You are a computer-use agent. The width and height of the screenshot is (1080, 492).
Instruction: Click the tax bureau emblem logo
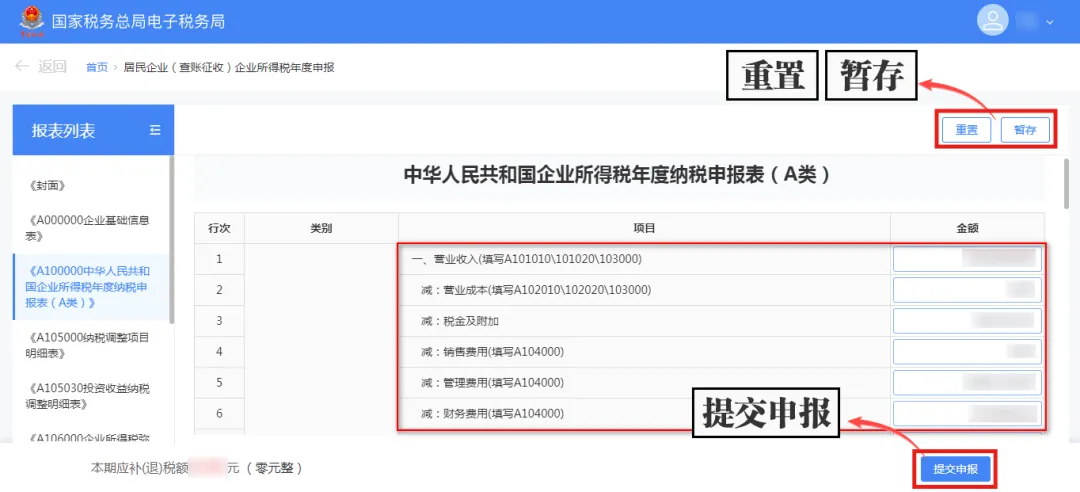coord(31,21)
